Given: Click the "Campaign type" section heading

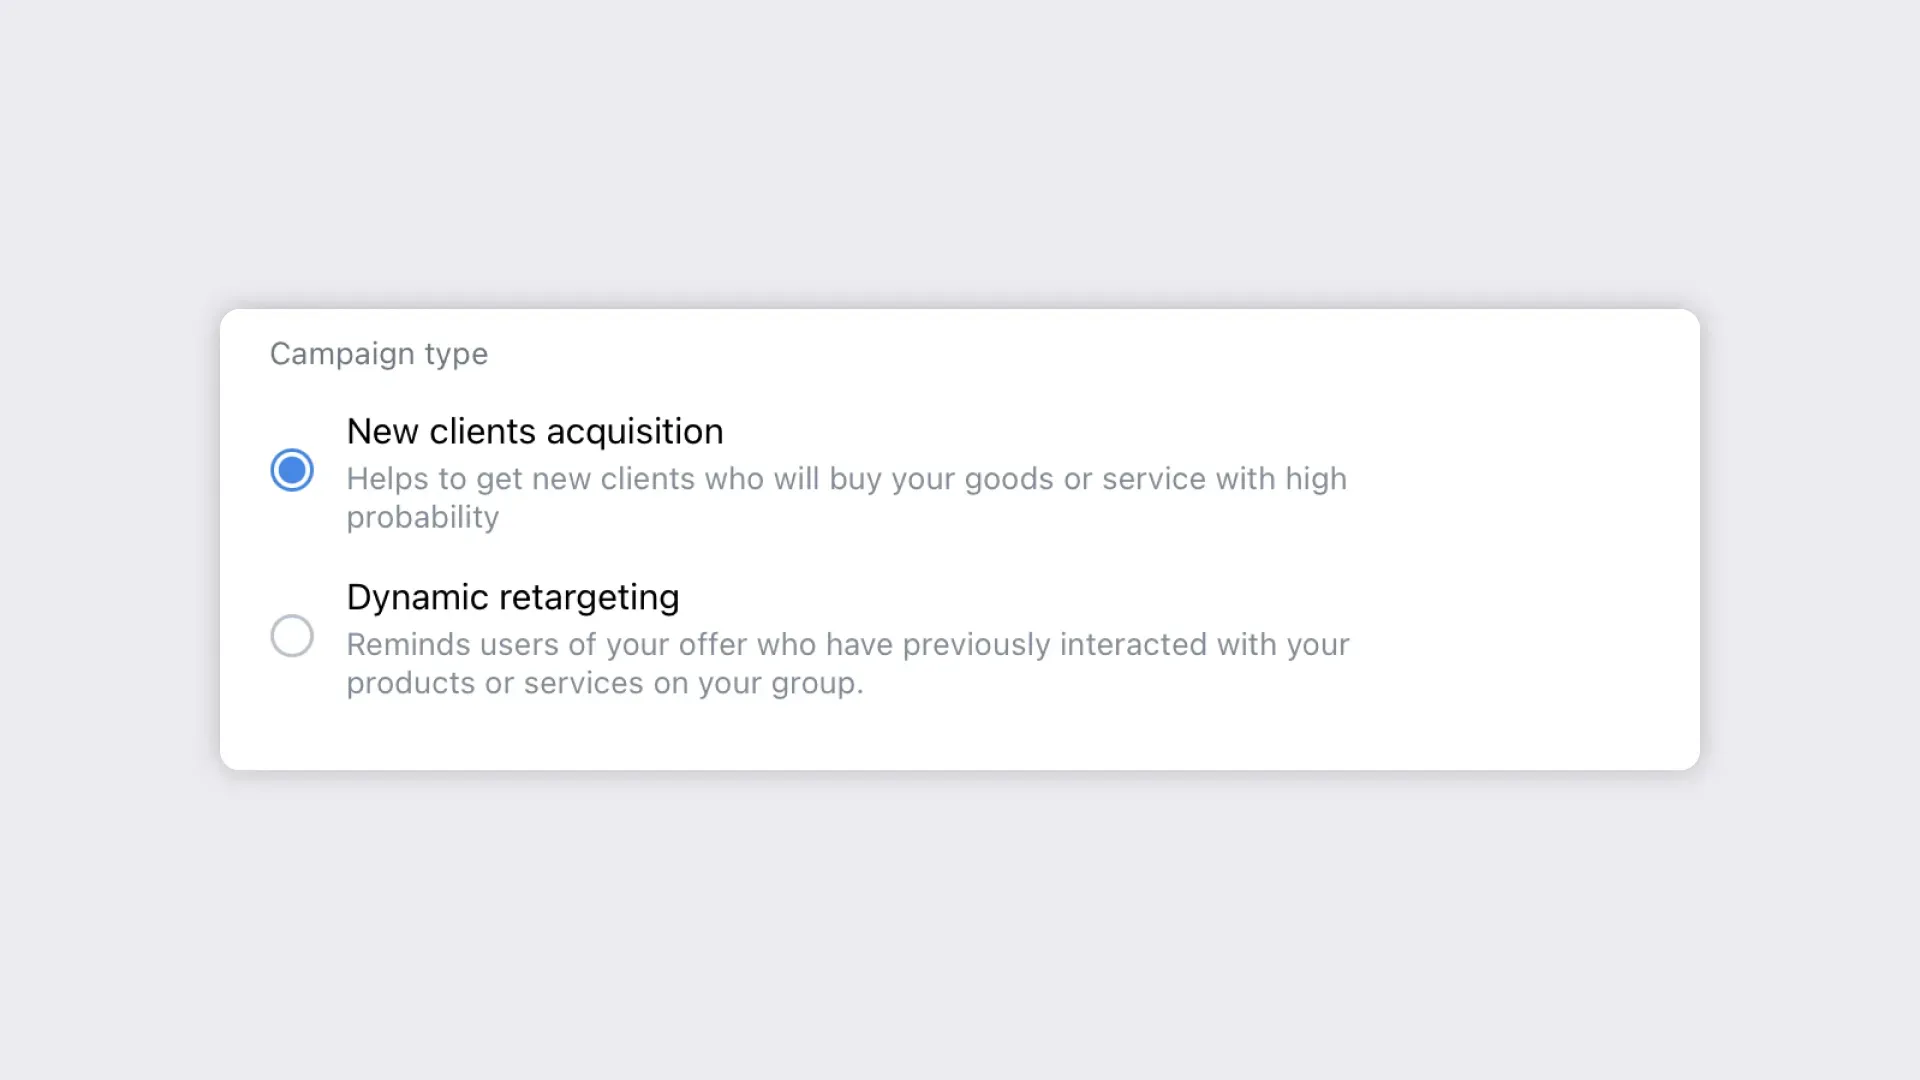Looking at the screenshot, I should [x=378, y=354].
